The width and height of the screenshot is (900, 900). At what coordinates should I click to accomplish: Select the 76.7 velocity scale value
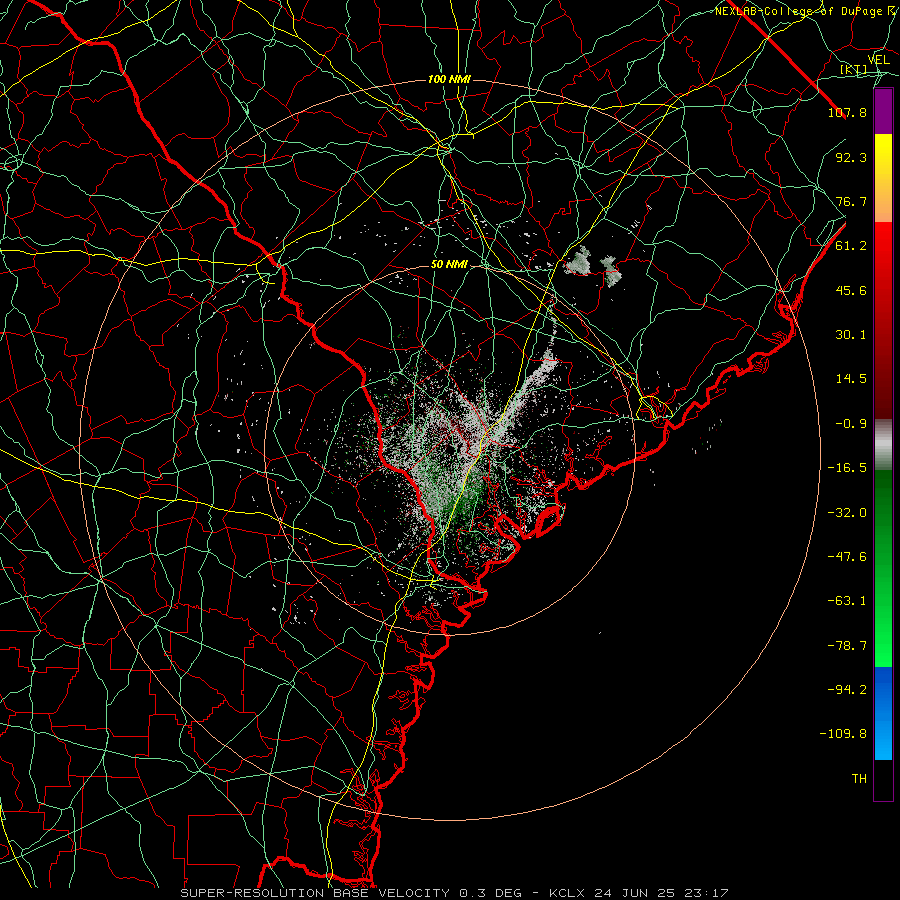[x=851, y=201]
